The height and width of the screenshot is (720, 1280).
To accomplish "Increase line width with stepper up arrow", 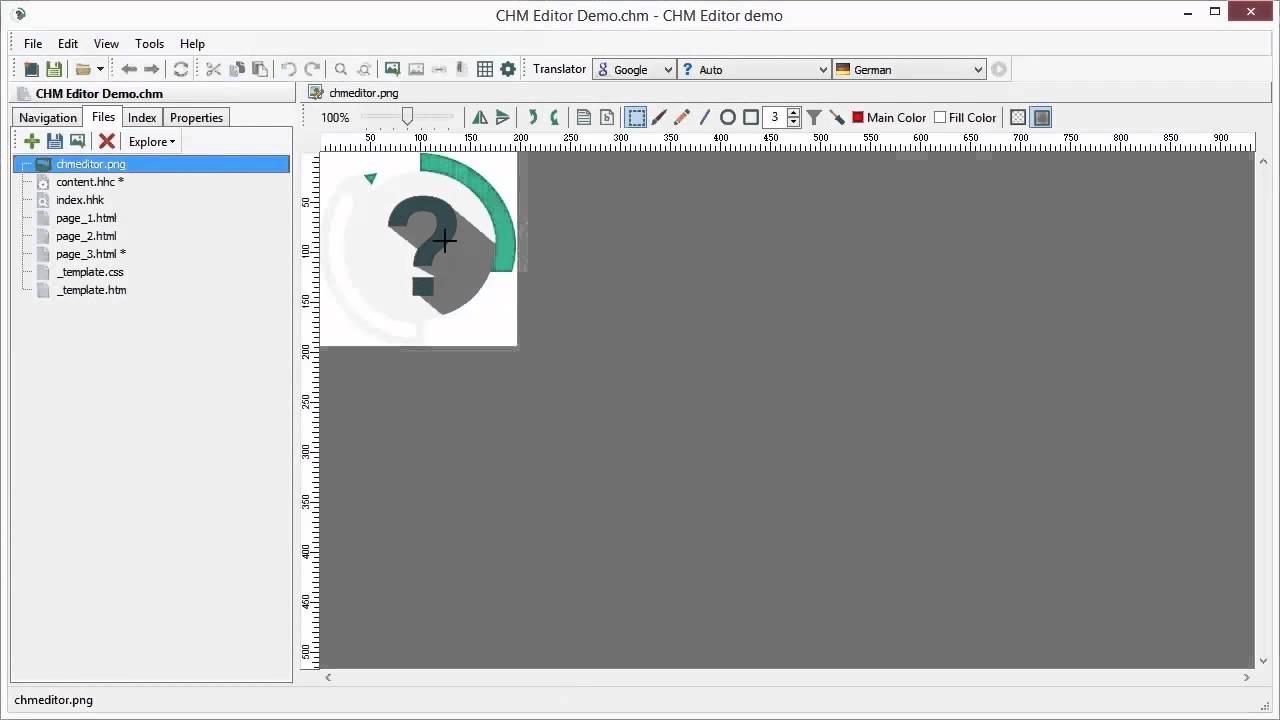I will click(794, 113).
